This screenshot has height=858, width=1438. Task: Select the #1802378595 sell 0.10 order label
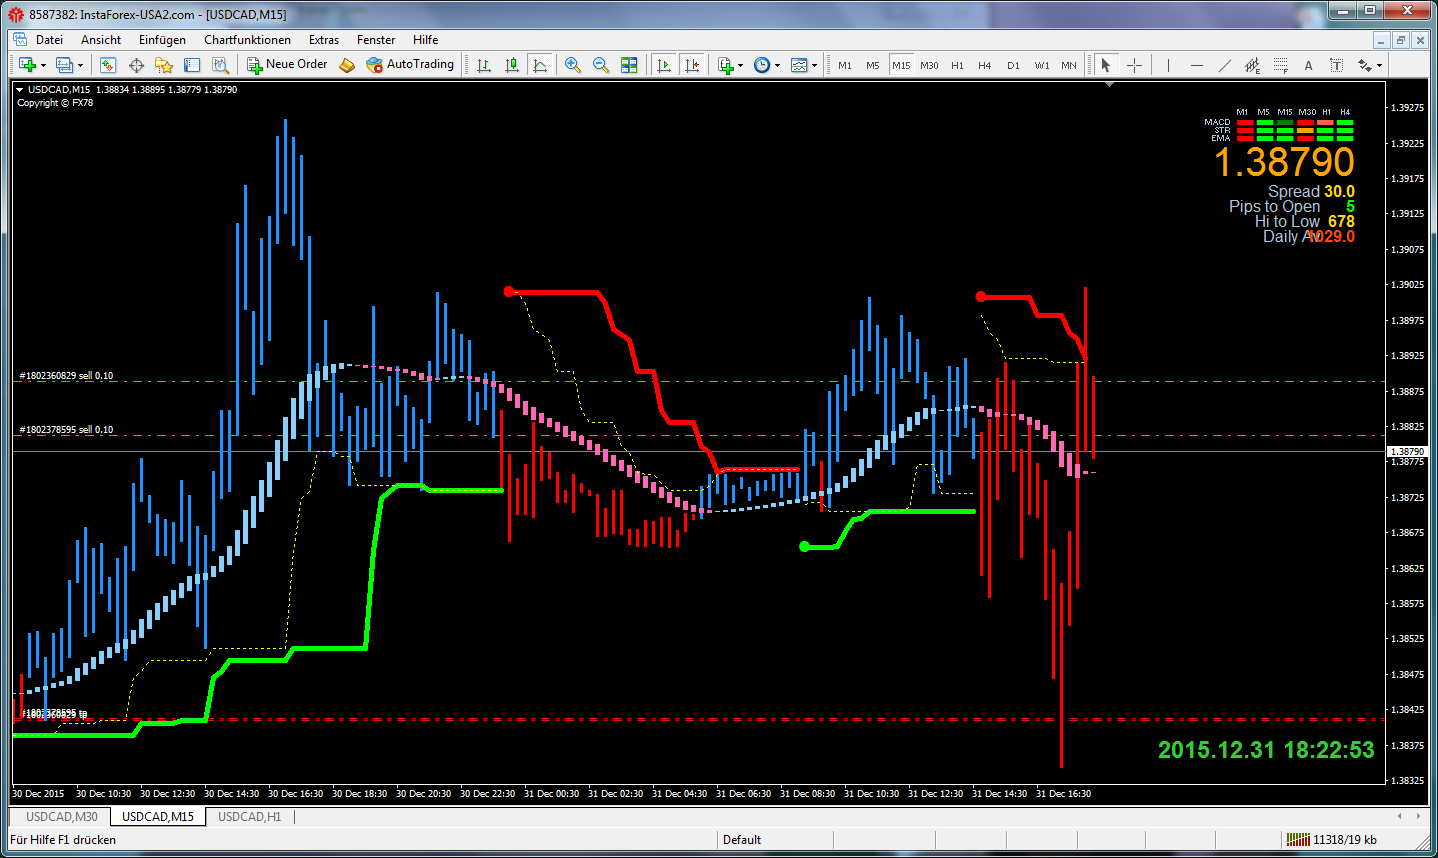pyautogui.click(x=66, y=430)
